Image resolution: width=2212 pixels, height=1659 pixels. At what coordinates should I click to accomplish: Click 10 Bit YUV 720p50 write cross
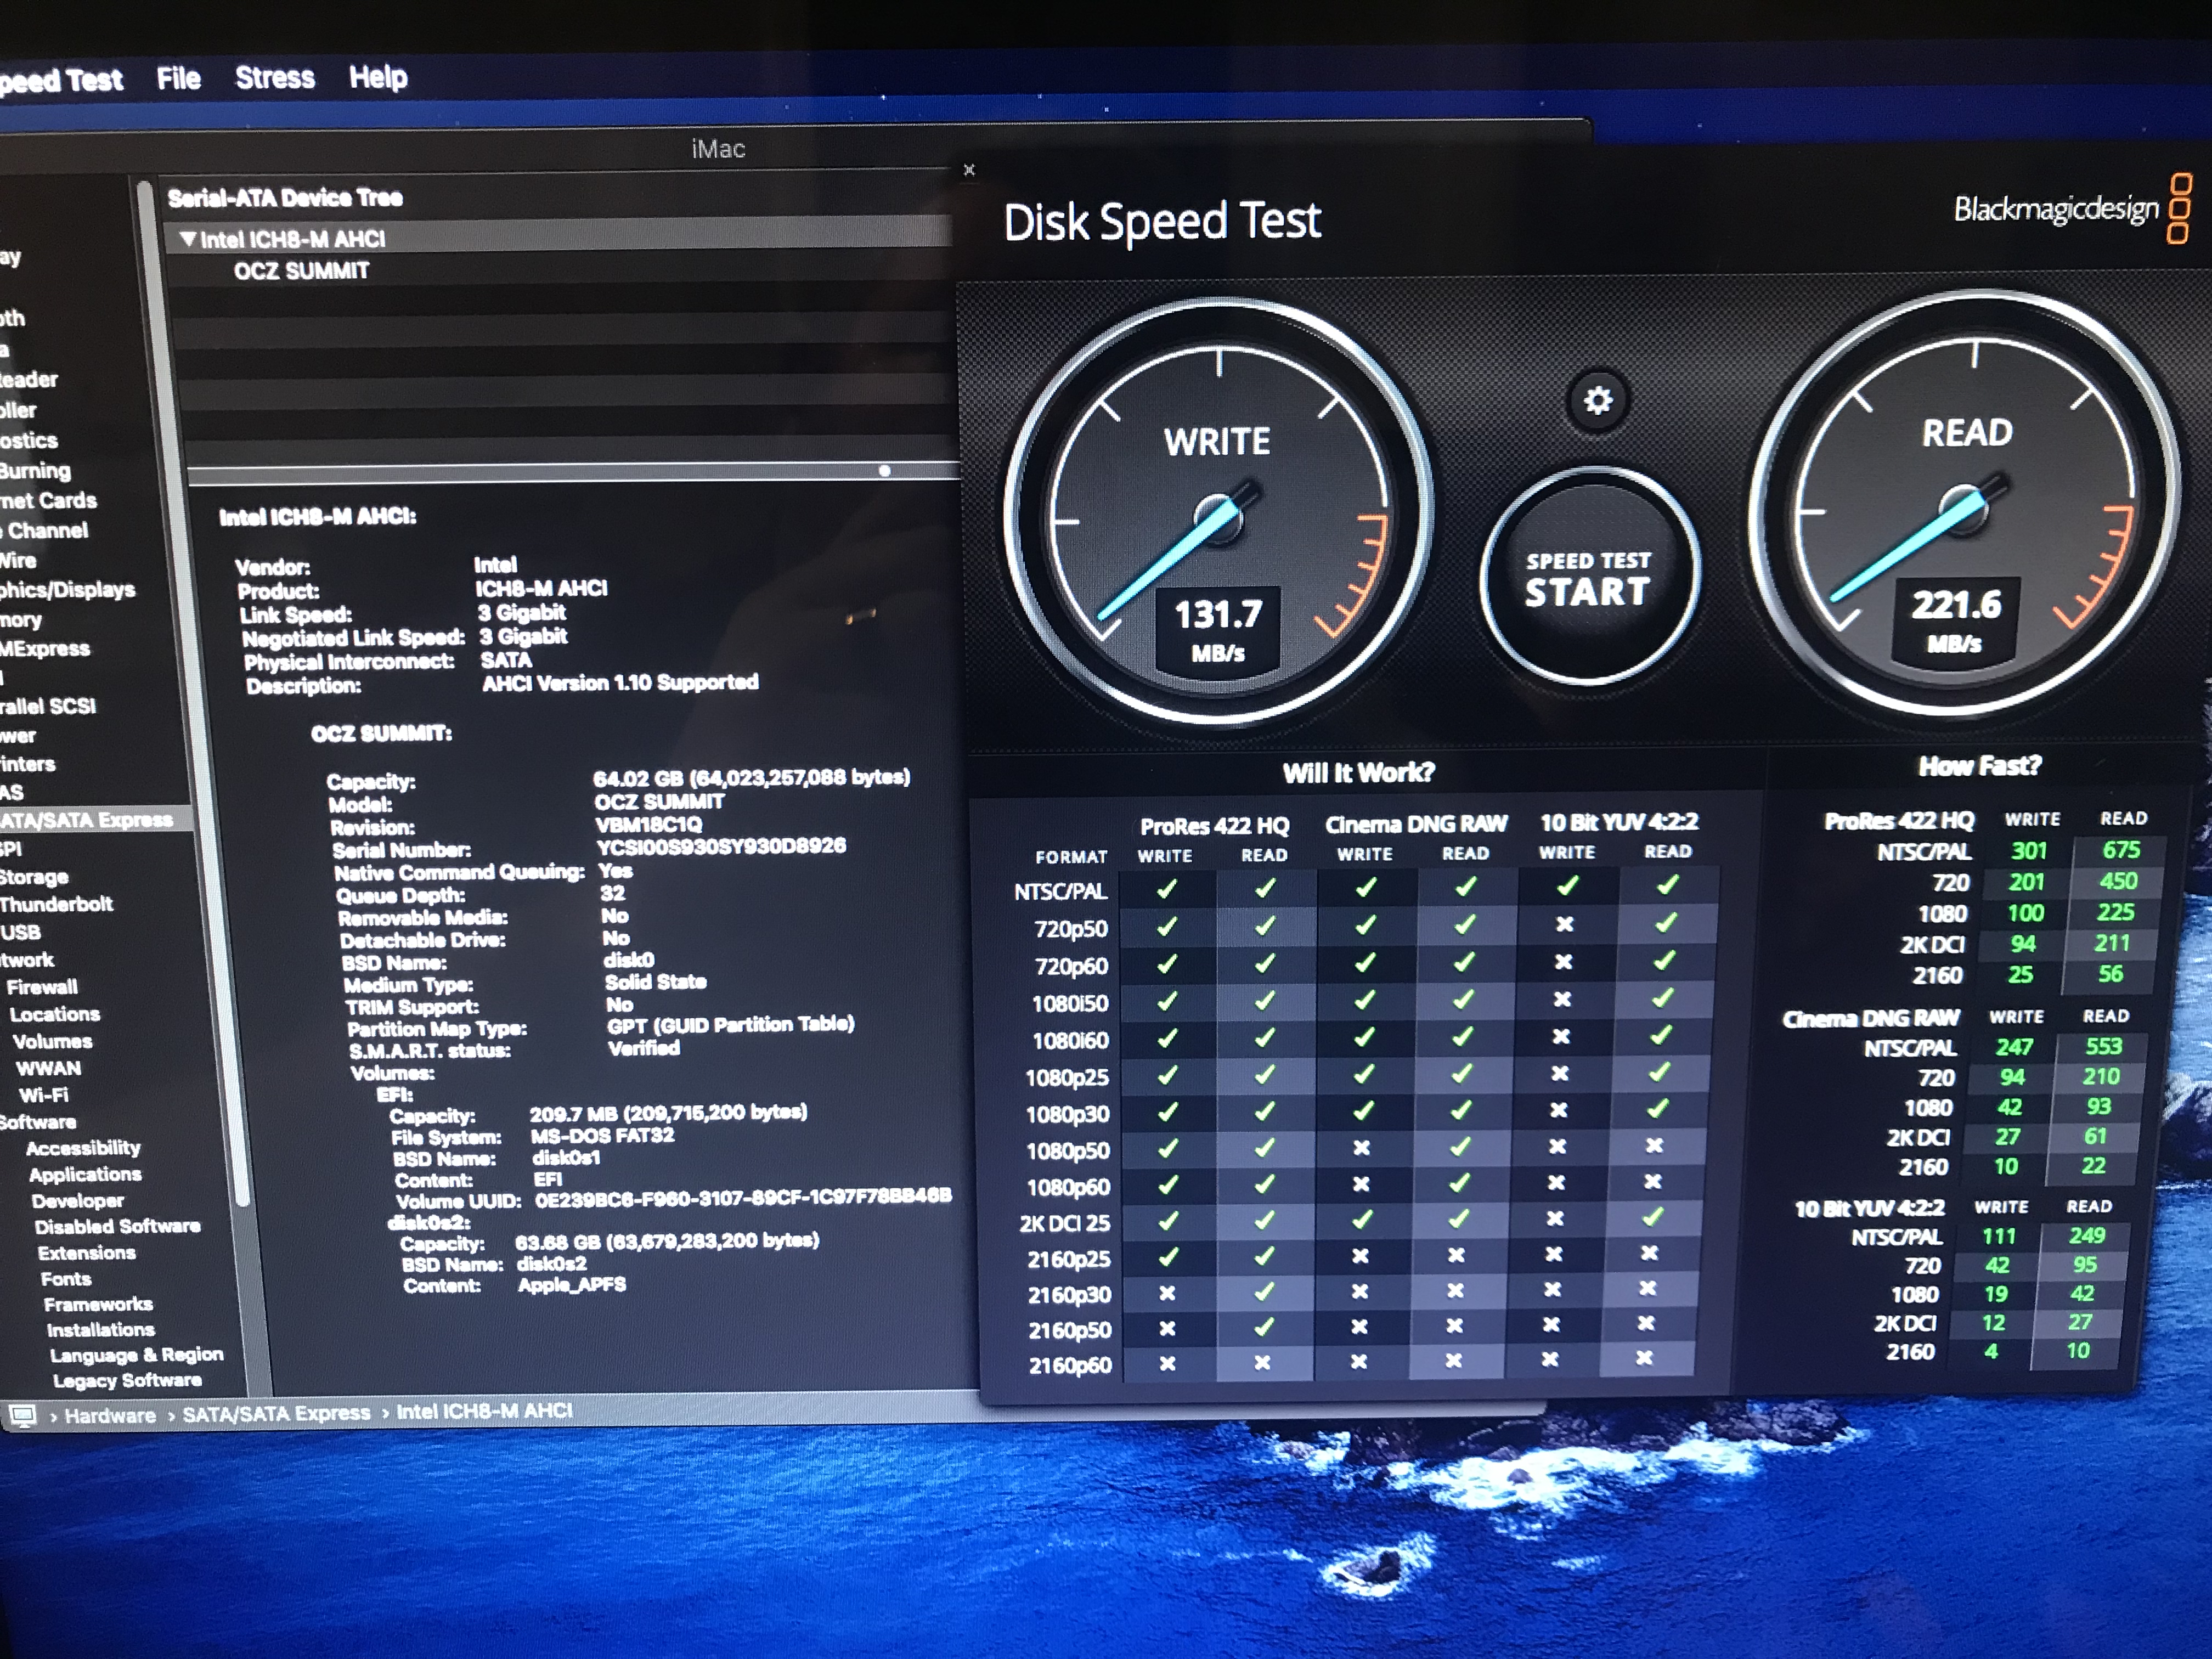[x=1564, y=924]
